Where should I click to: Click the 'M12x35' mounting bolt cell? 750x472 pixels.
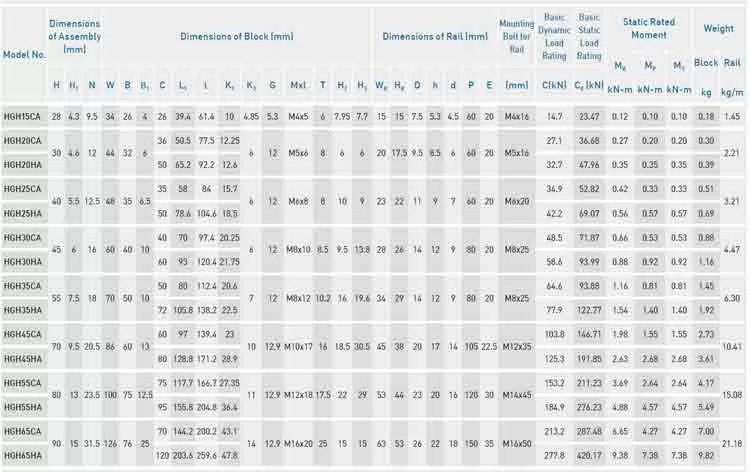[x=517, y=346]
